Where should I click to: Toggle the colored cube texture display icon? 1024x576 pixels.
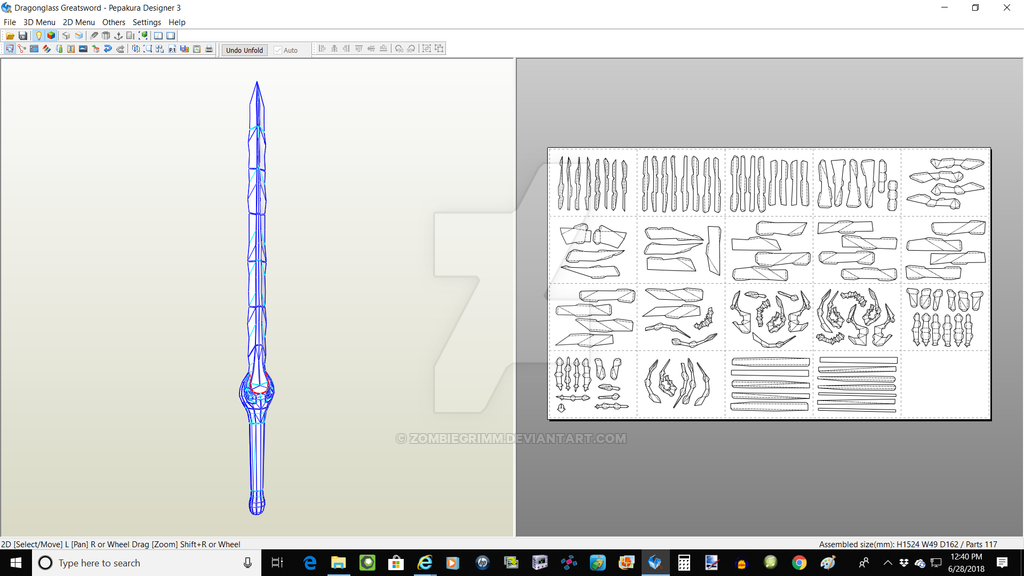tap(51, 36)
